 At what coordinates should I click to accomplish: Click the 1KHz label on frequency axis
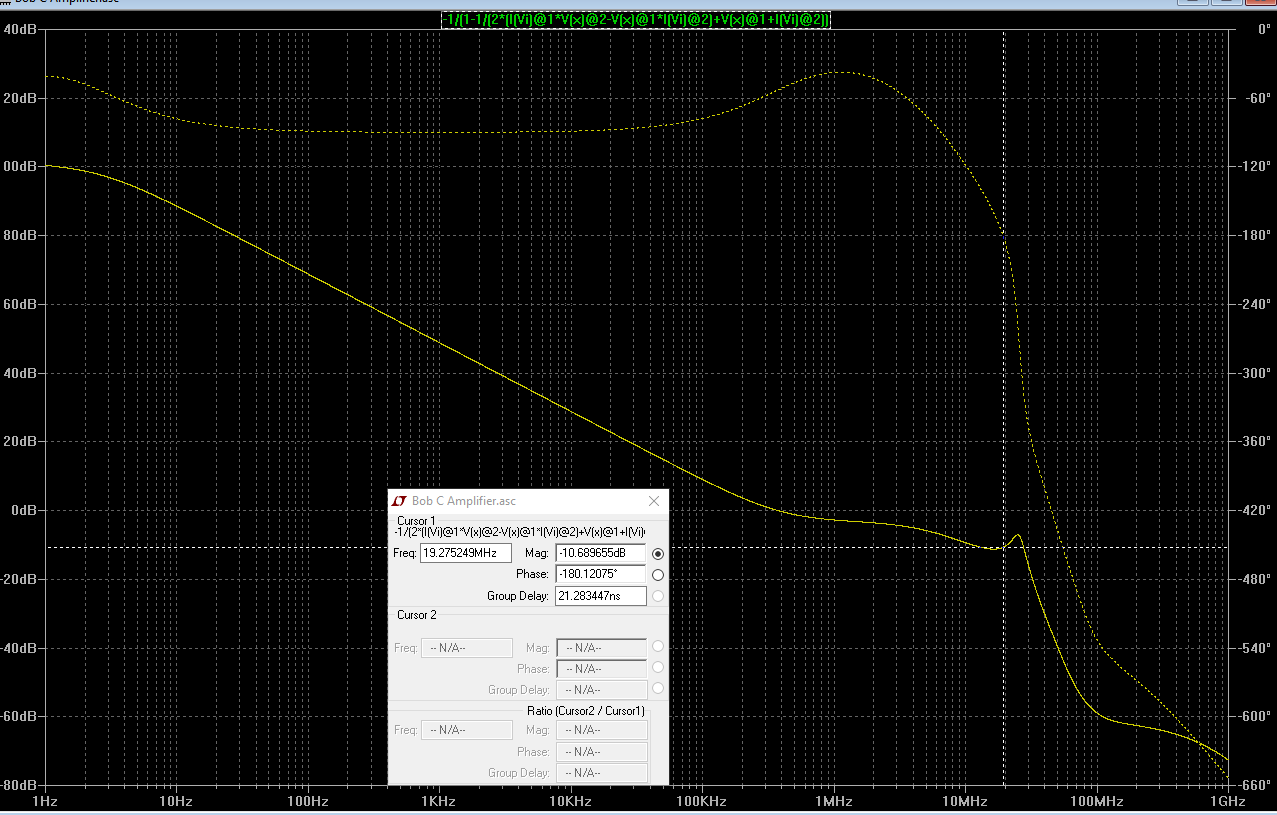tap(438, 802)
